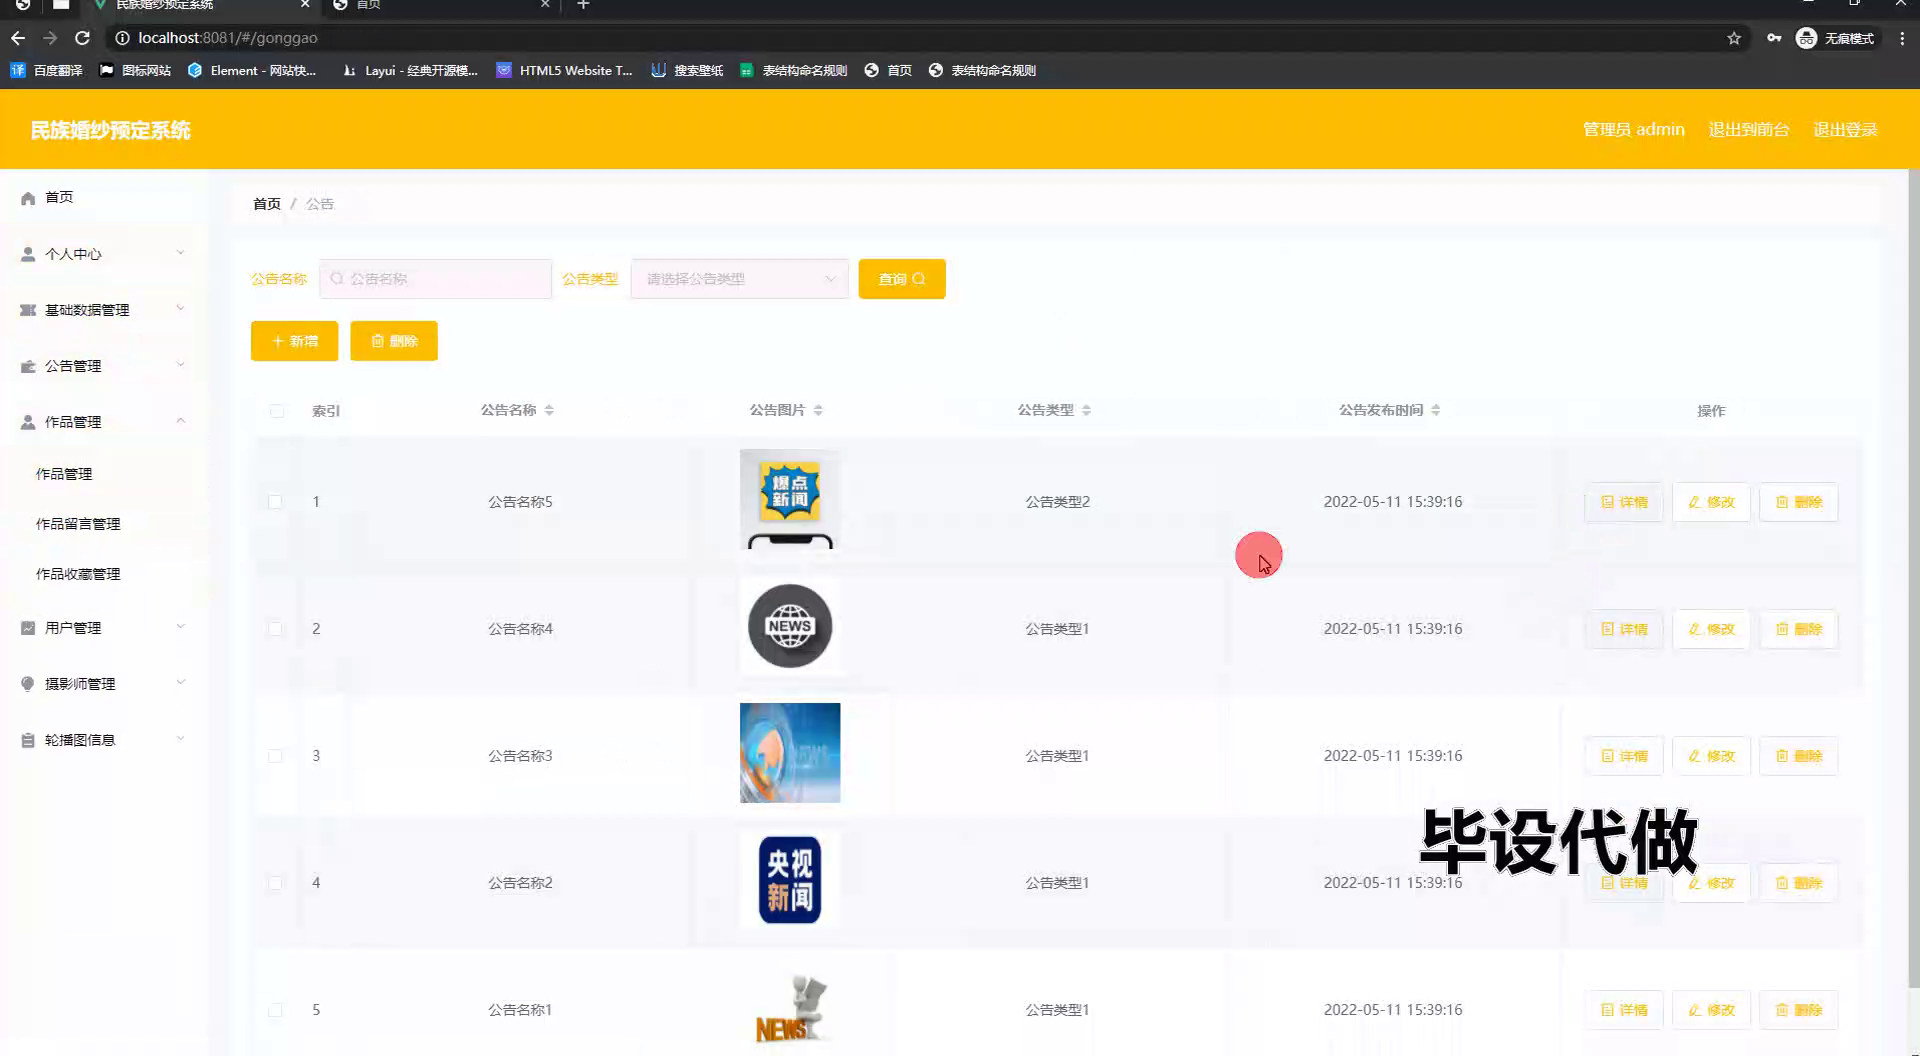Check the row for 公告名称5

(x=275, y=502)
